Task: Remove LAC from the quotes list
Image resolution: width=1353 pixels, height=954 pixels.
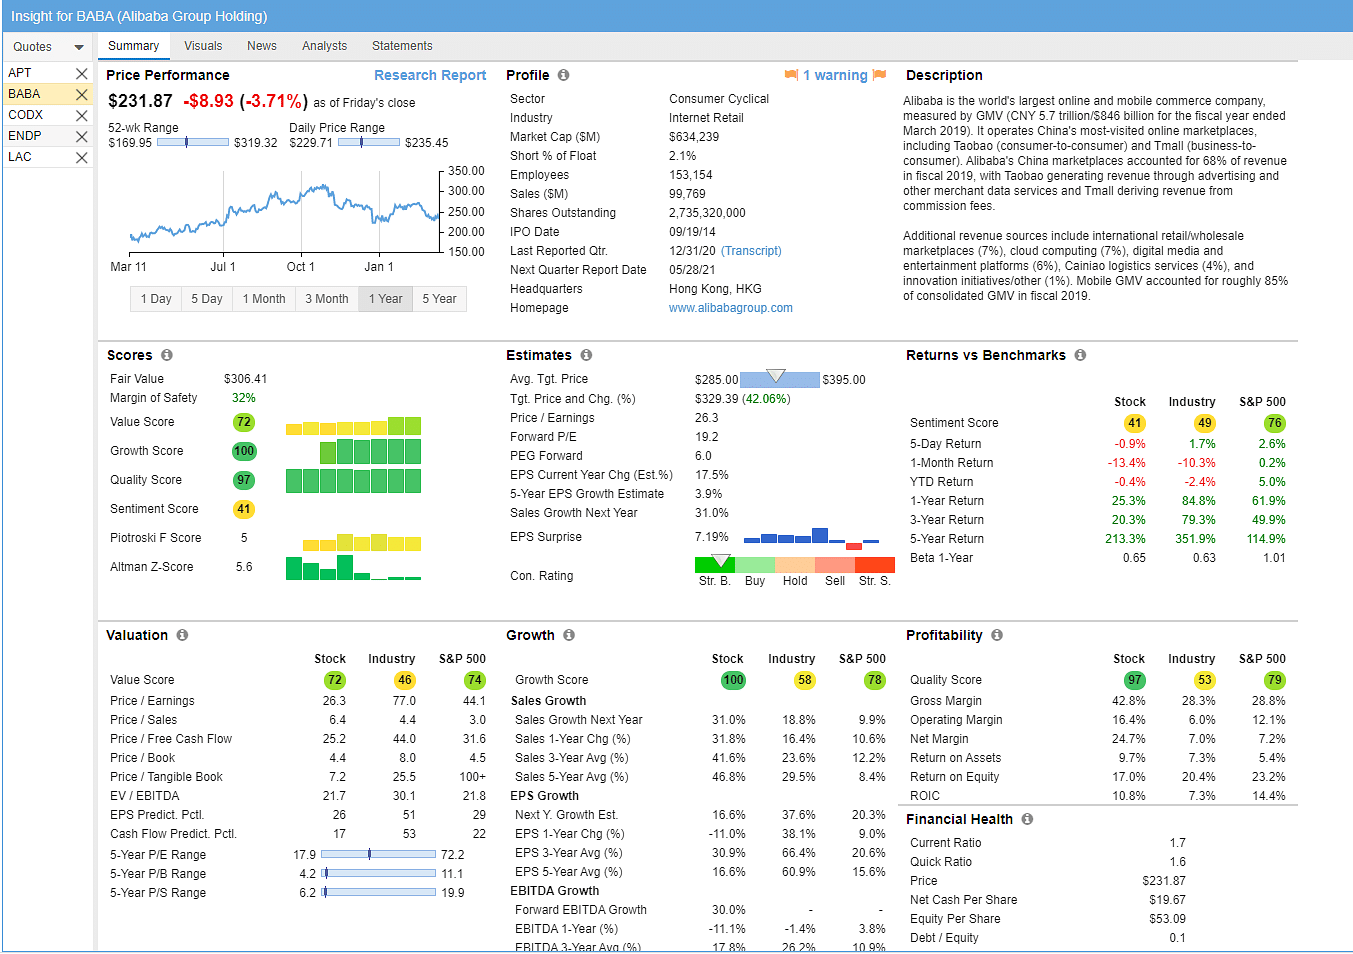Action: pyautogui.click(x=82, y=158)
